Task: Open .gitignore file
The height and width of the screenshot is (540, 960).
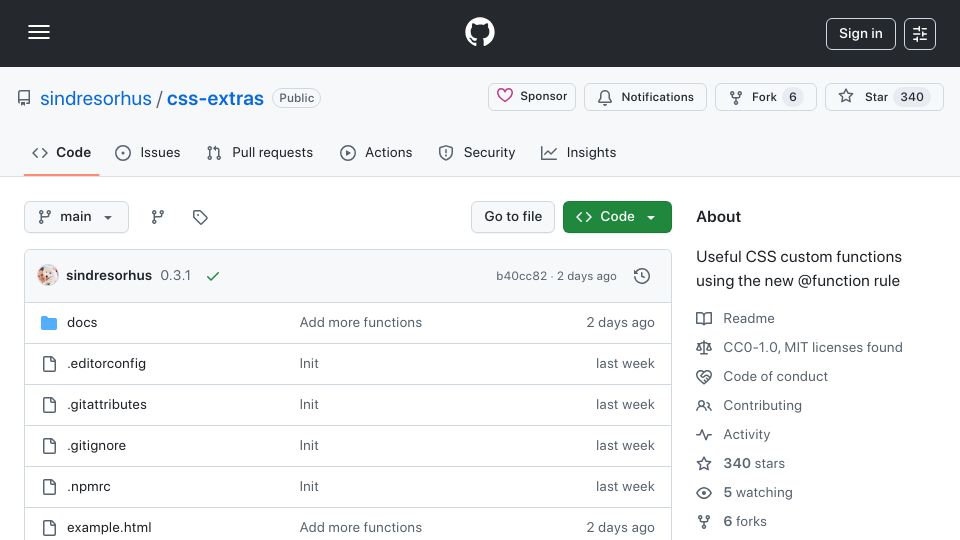Action: [97, 446]
